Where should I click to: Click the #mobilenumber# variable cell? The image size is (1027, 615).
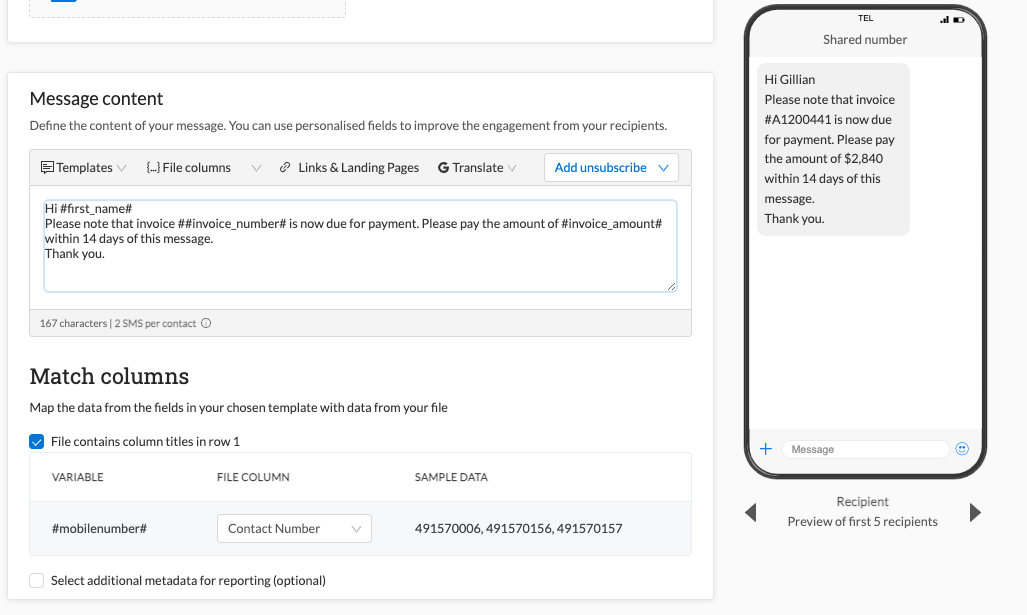point(100,529)
